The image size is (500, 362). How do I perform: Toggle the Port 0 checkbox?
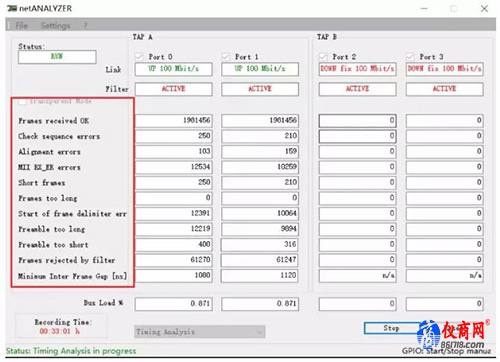coord(139,57)
